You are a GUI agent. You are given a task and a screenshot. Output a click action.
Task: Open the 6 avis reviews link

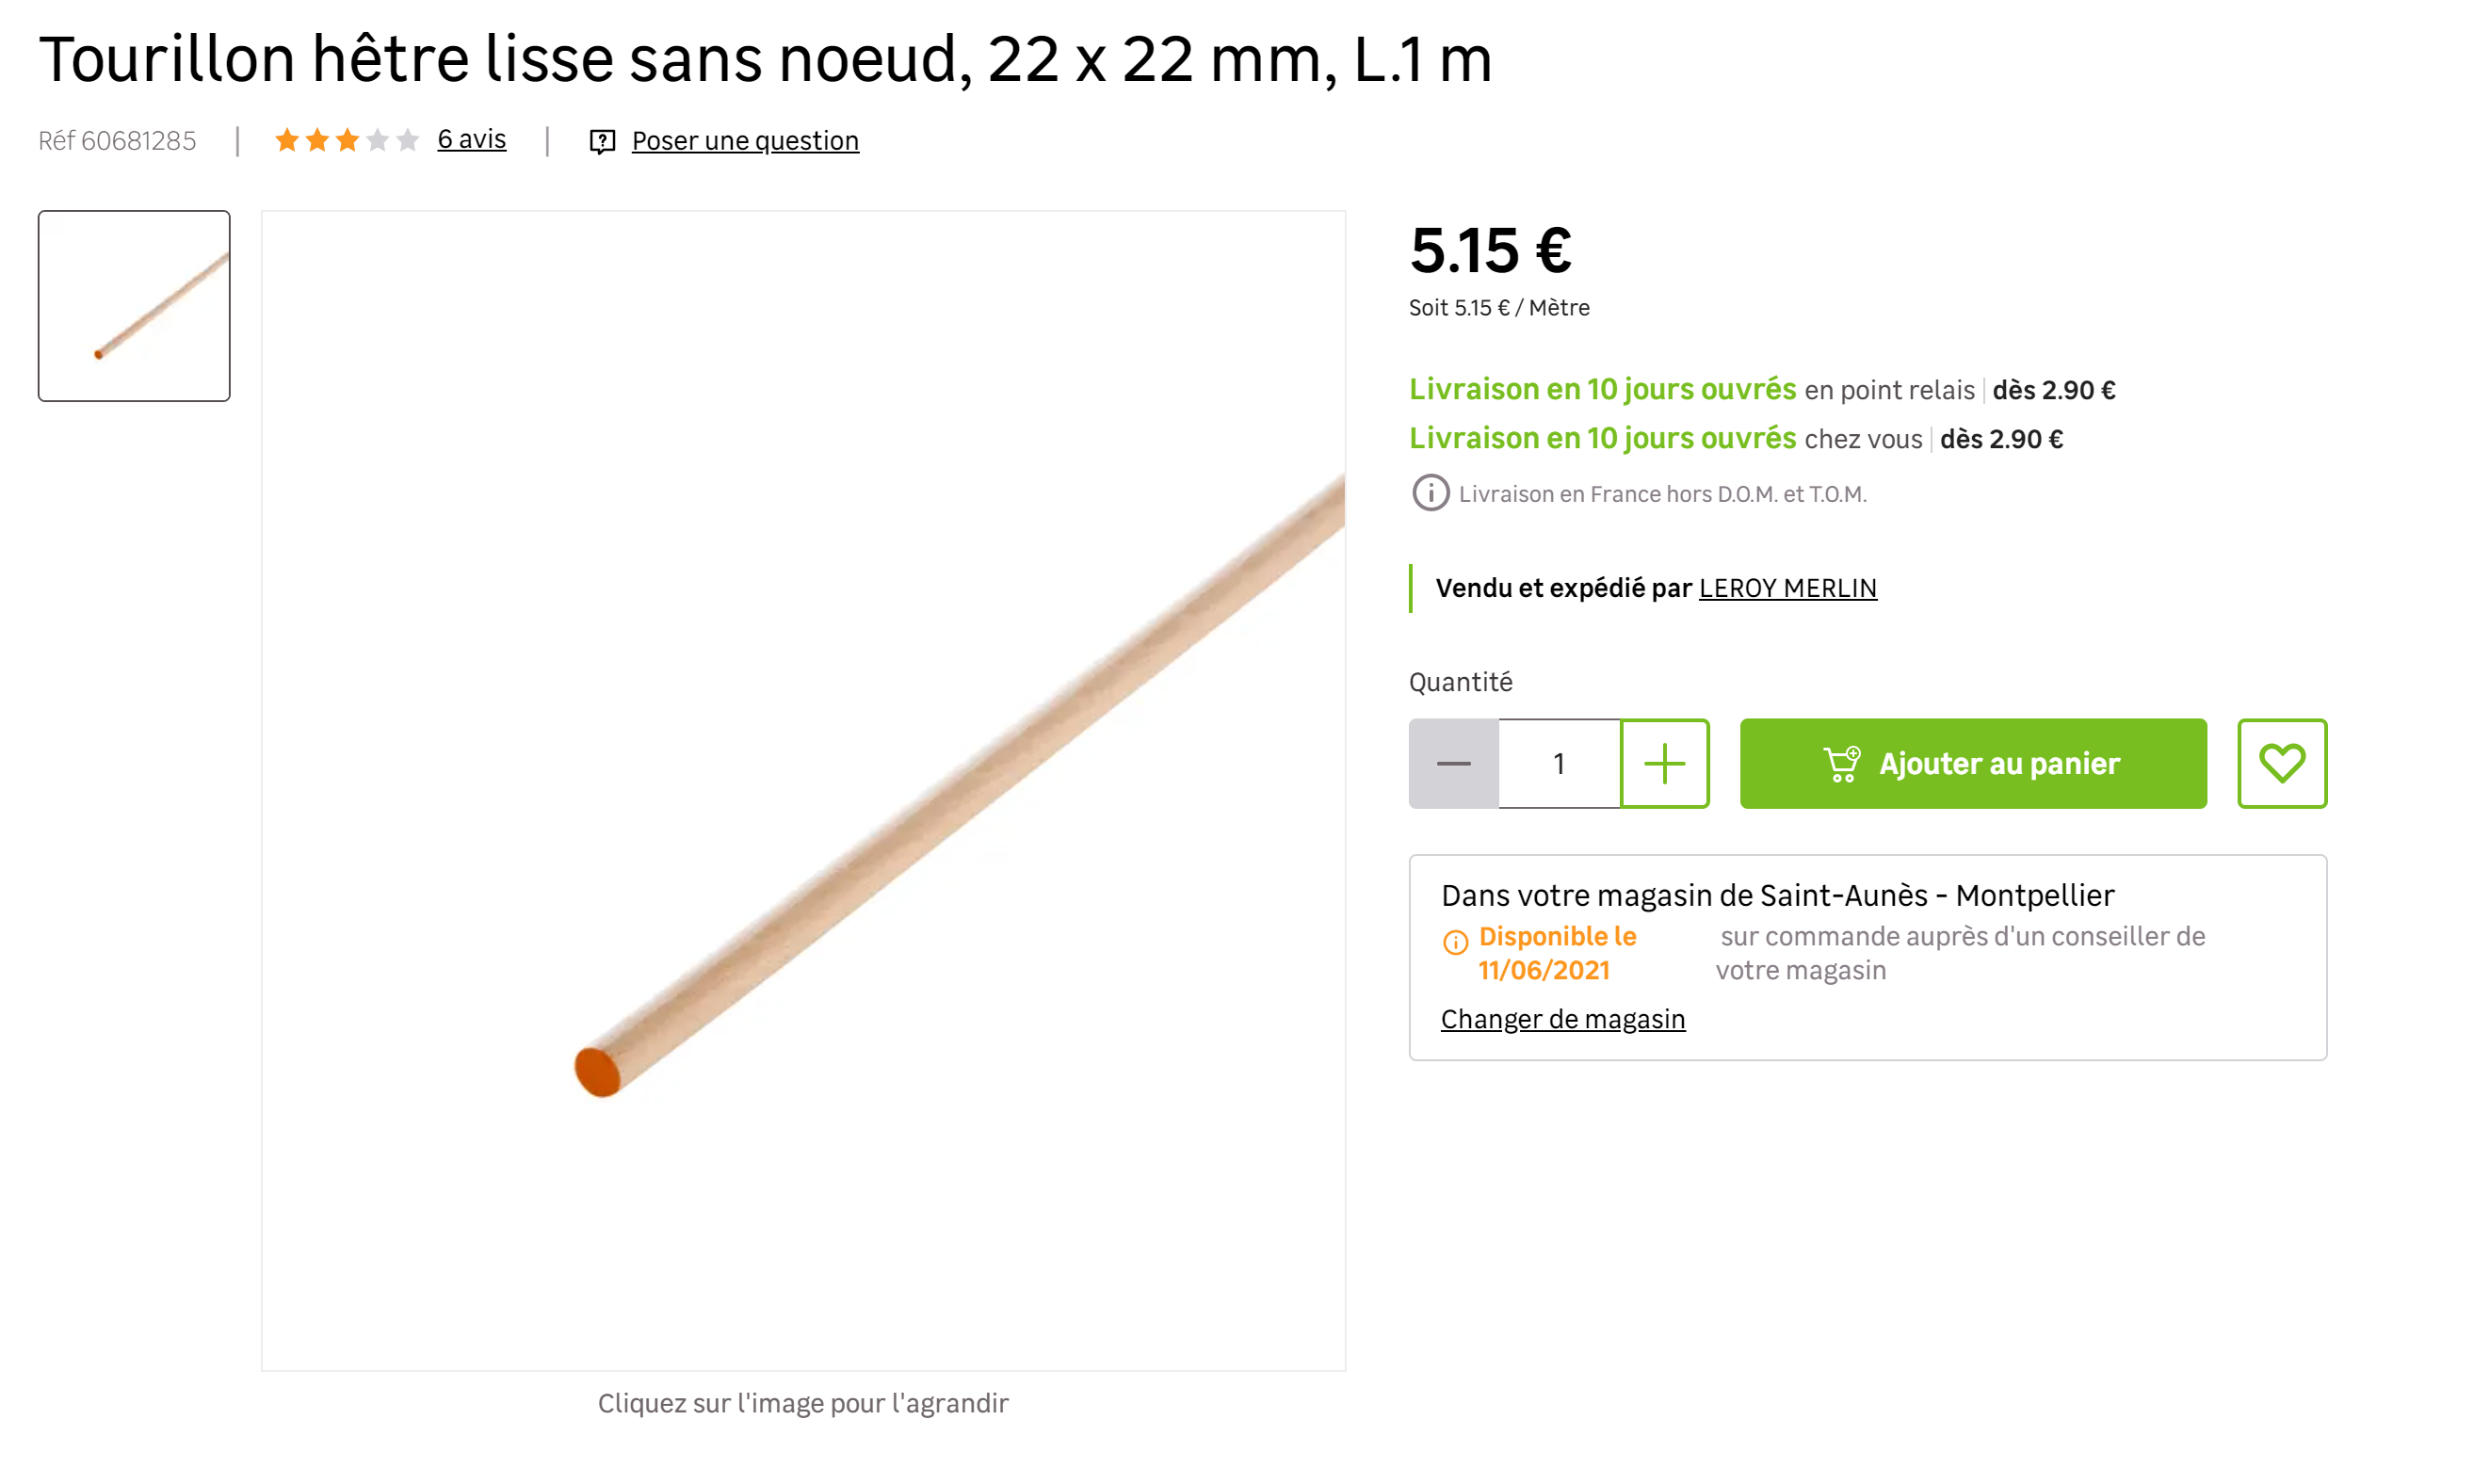click(x=471, y=139)
